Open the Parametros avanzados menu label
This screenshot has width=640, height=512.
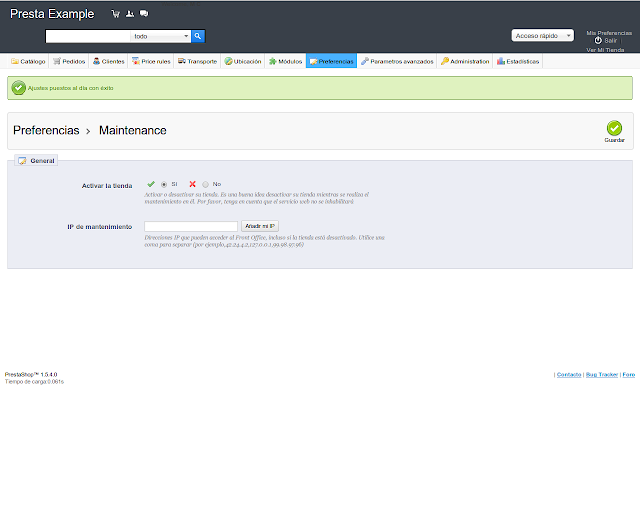point(402,62)
